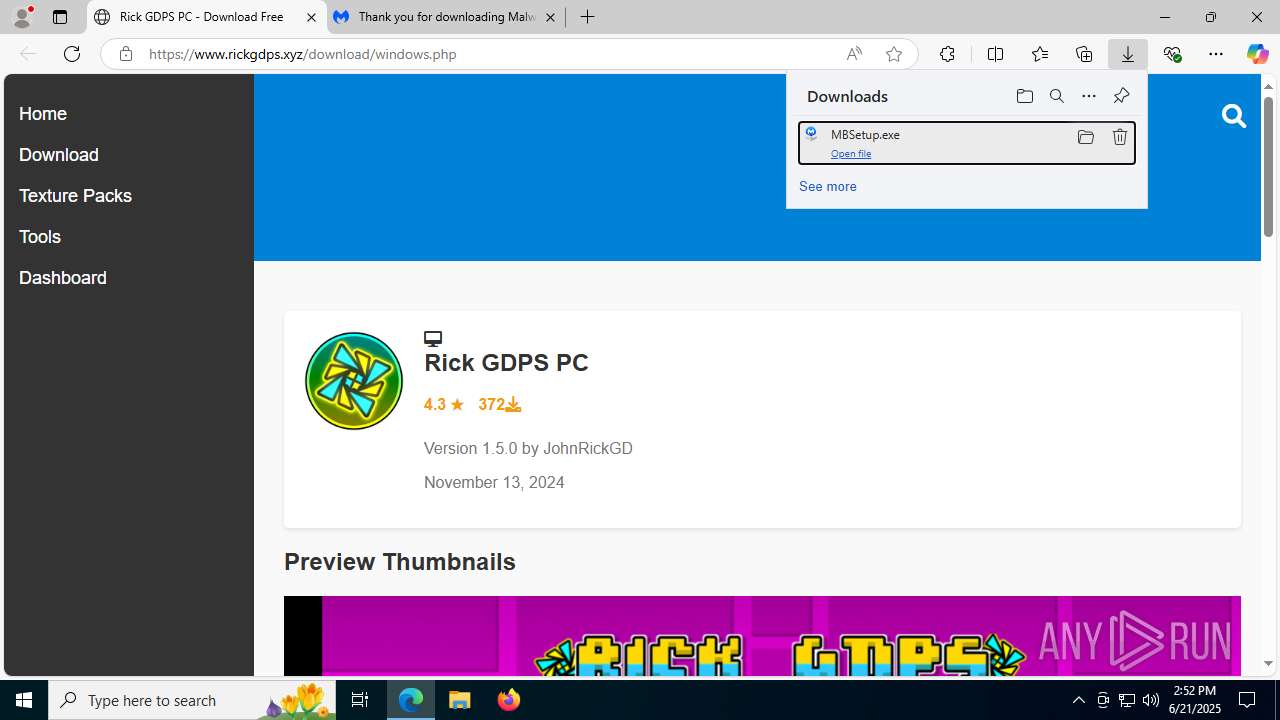Image resolution: width=1280 pixels, height=720 pixels.
Task: Open the volume control in tray
Action: click(x=1151, y=700)
